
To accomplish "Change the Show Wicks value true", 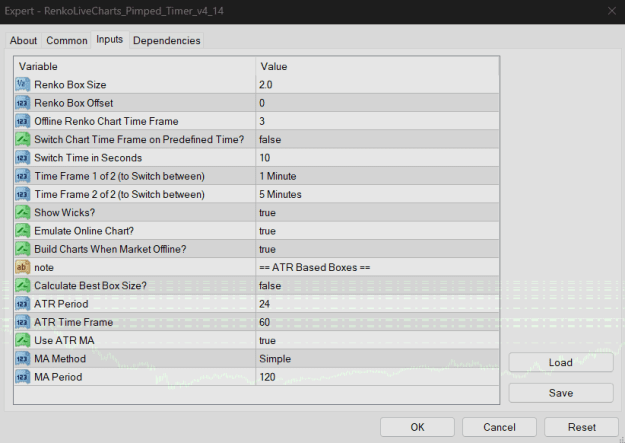I will [377, 213].
